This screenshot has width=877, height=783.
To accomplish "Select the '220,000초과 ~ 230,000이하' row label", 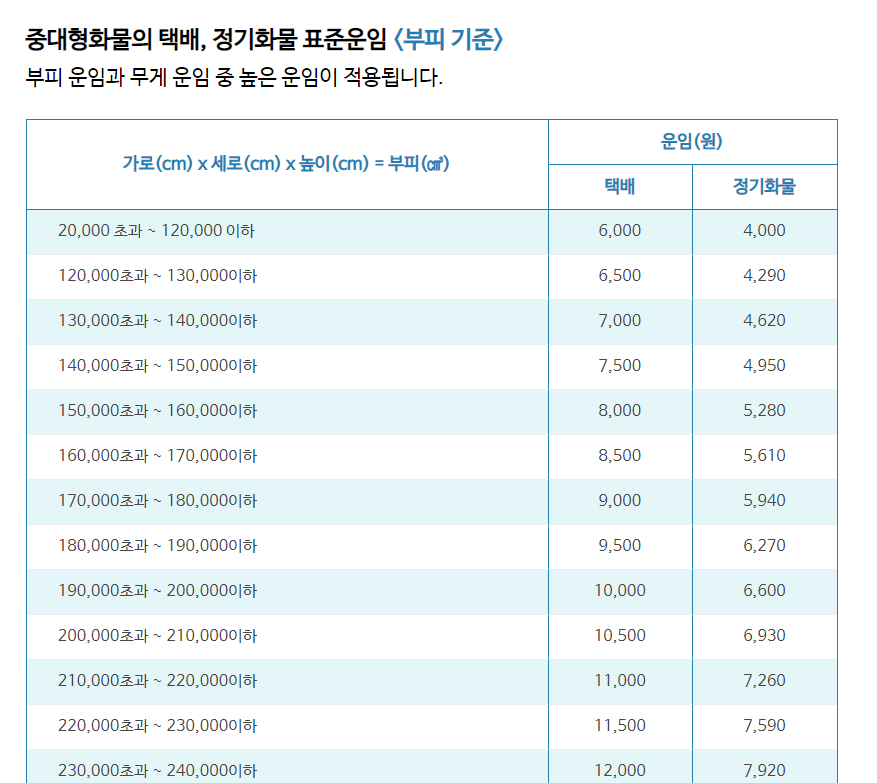I will point(157,726).
